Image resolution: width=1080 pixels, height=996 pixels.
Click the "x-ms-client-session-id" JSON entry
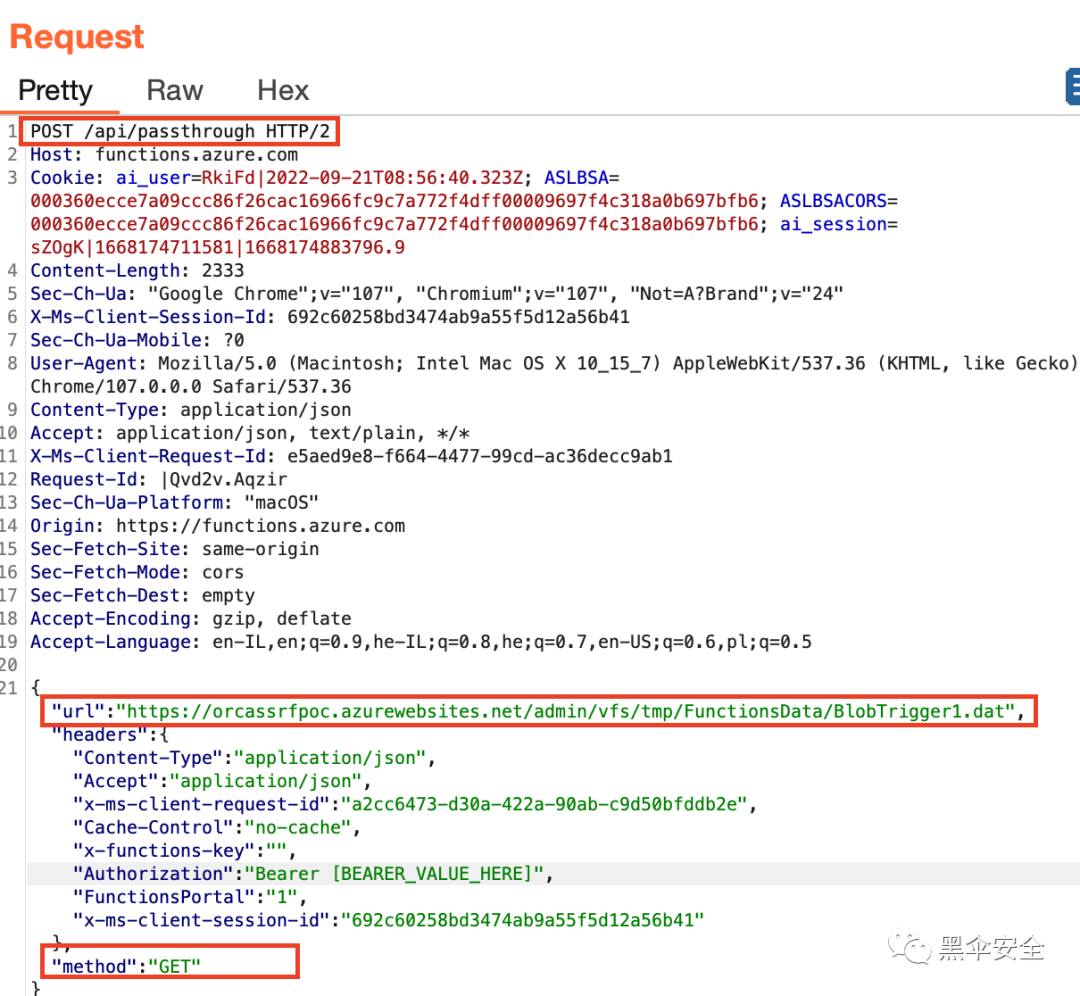(388, 920)
